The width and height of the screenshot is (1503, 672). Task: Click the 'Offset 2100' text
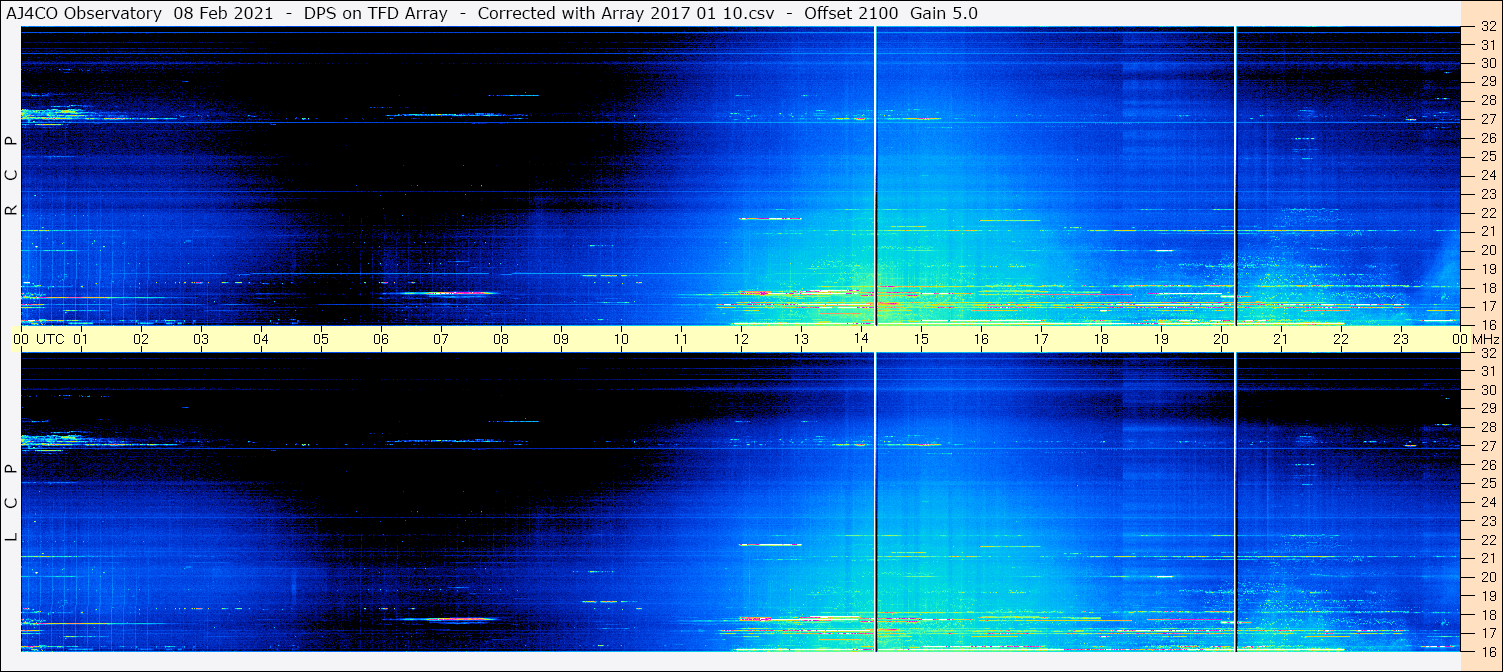coord(850,13)
